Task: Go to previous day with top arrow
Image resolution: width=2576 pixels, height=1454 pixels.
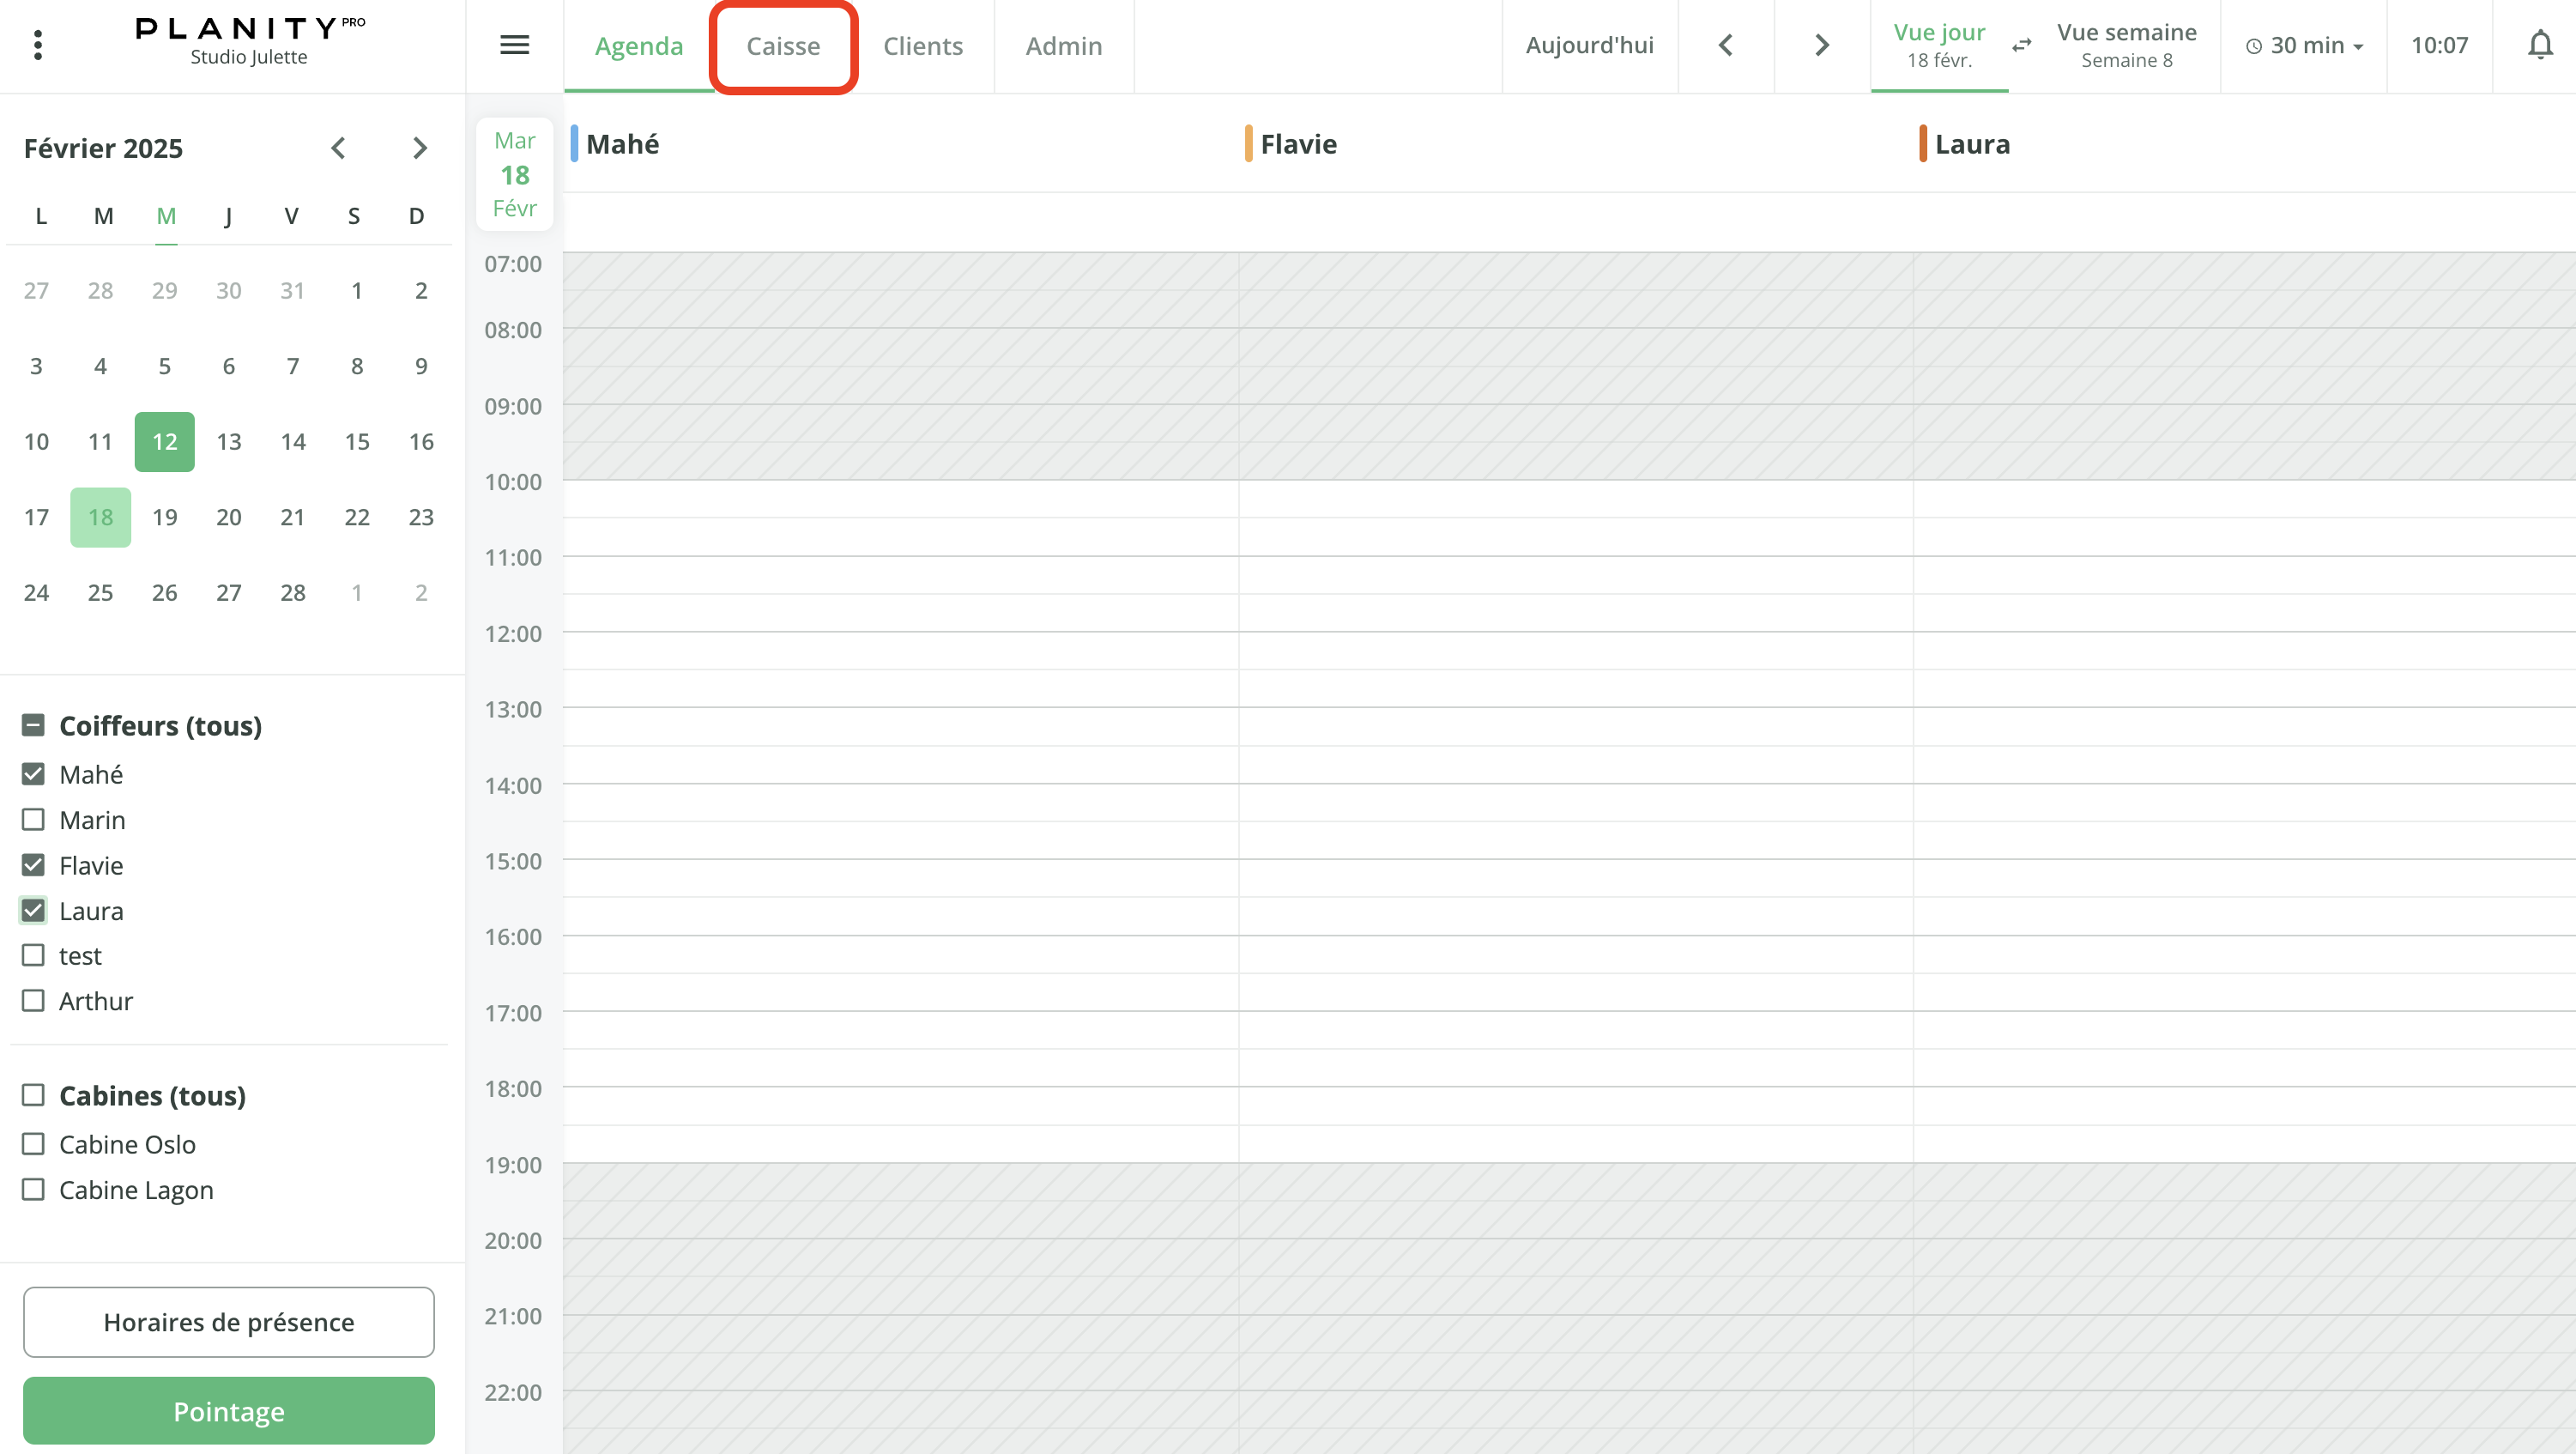Action: click(x=1725, y=45)
